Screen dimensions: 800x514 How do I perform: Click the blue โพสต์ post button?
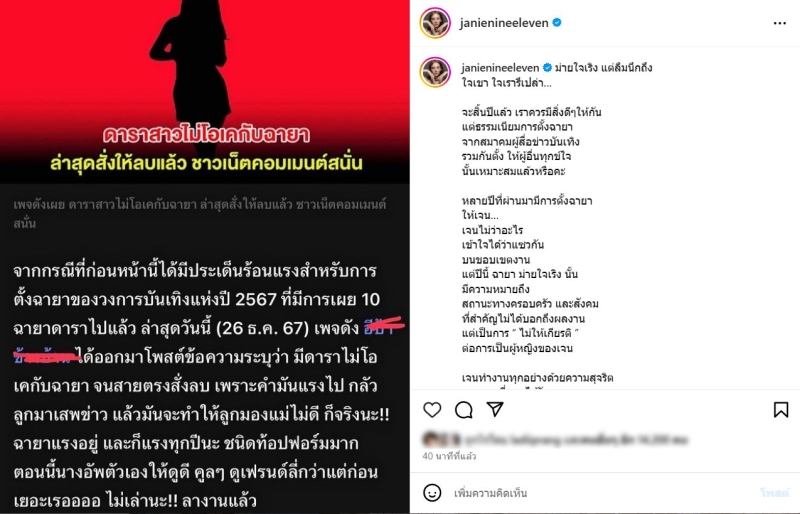tap(774, 493)
